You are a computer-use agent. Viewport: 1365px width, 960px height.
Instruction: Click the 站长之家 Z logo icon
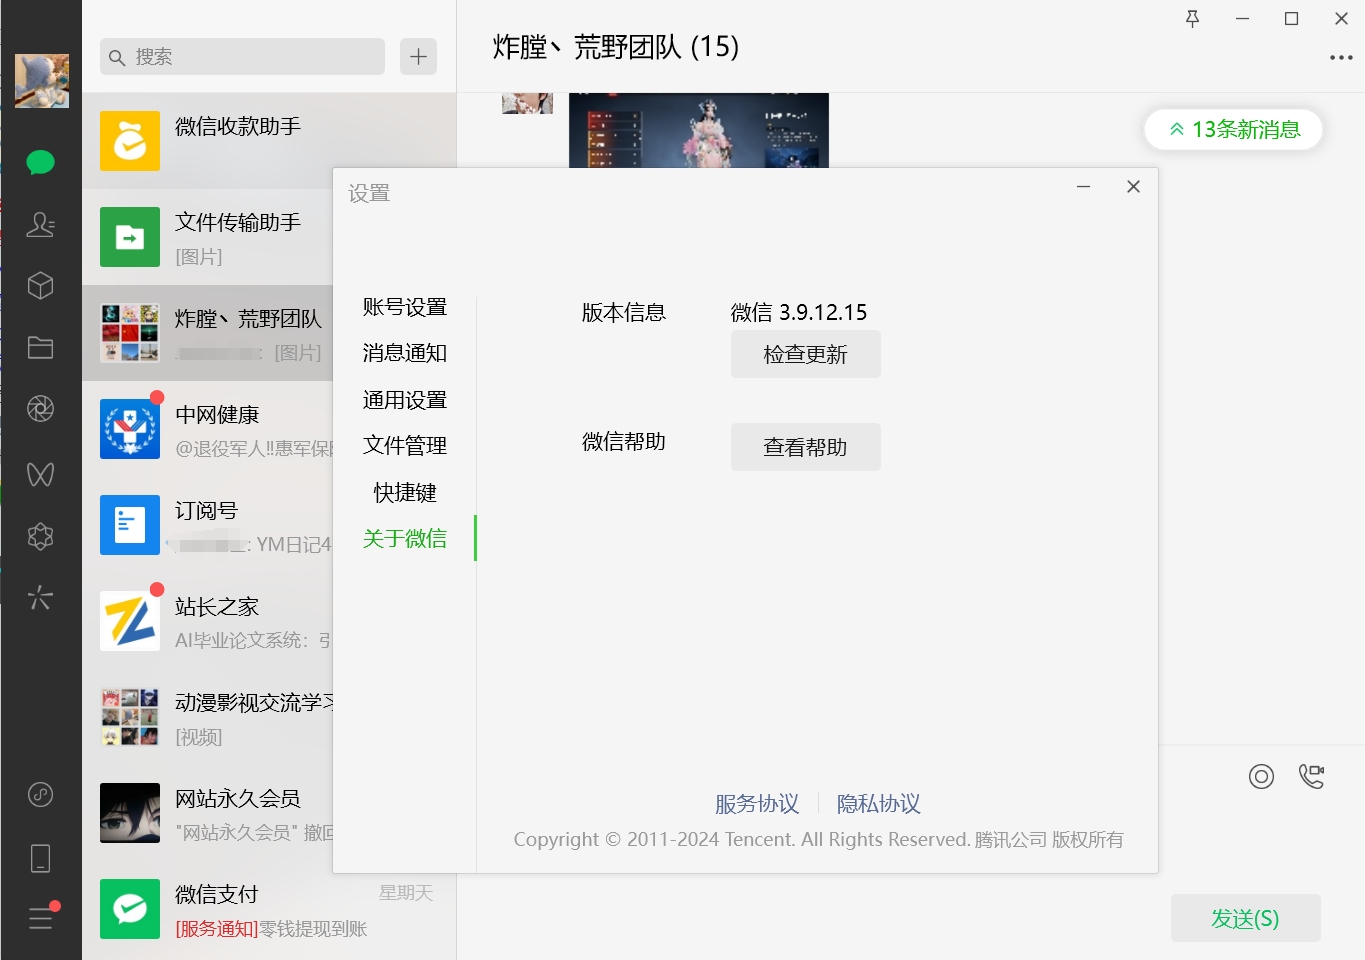click(130, 621)
